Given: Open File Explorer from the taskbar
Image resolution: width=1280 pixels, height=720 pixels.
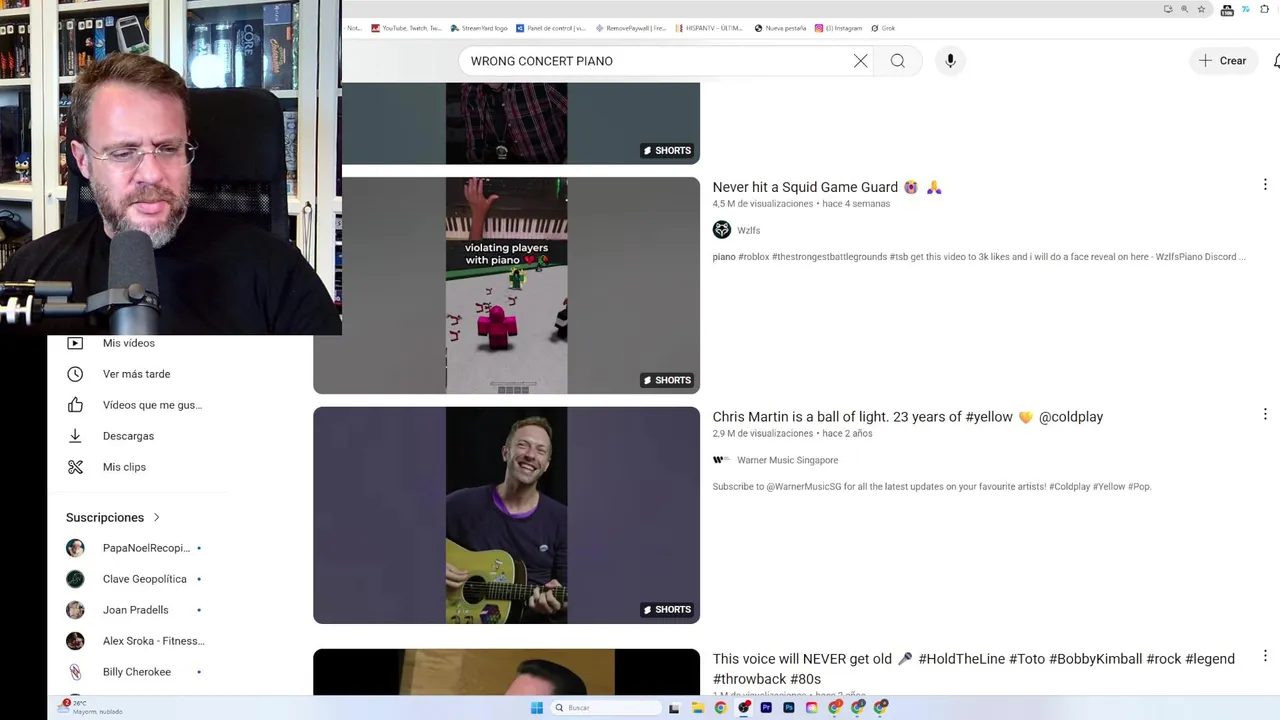Looking at the screenshot, I should click(697, 708).
